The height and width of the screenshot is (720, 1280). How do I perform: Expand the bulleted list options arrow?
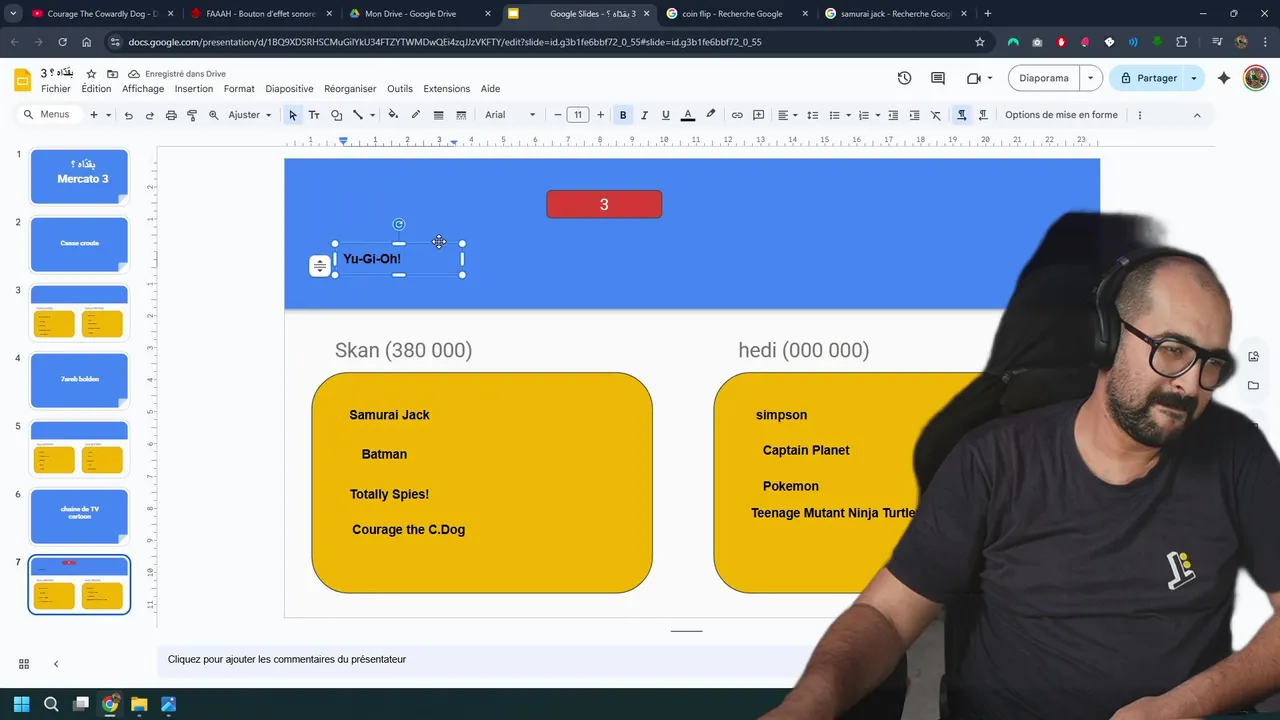point(848,115)
